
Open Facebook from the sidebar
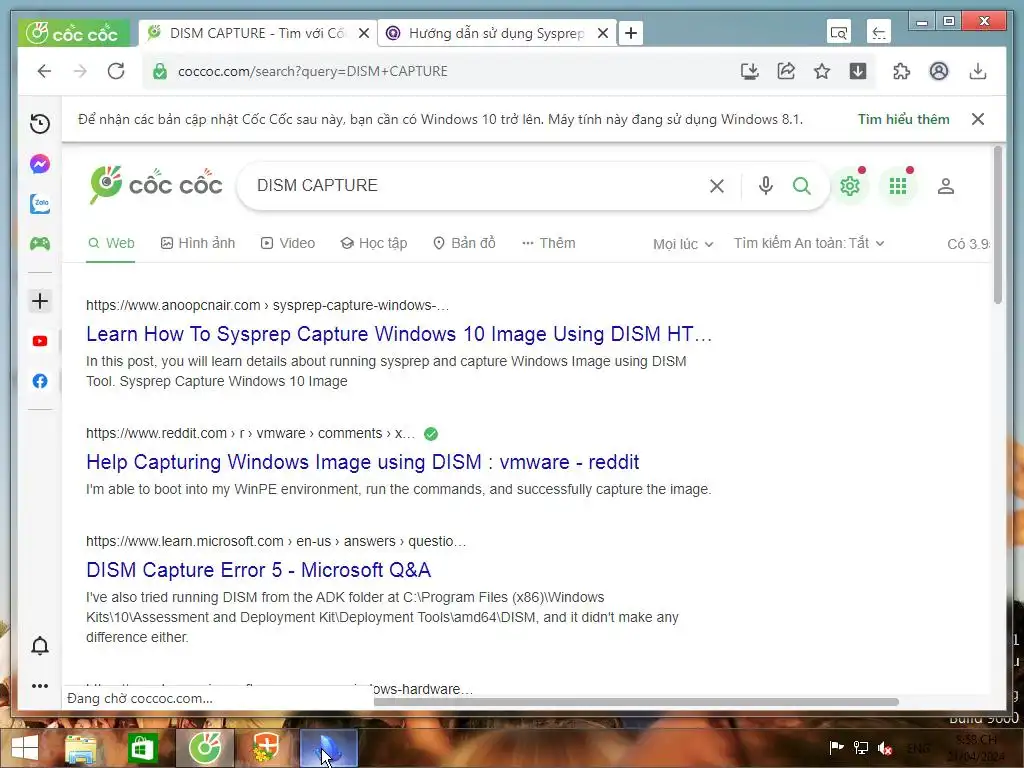[40, 381]
